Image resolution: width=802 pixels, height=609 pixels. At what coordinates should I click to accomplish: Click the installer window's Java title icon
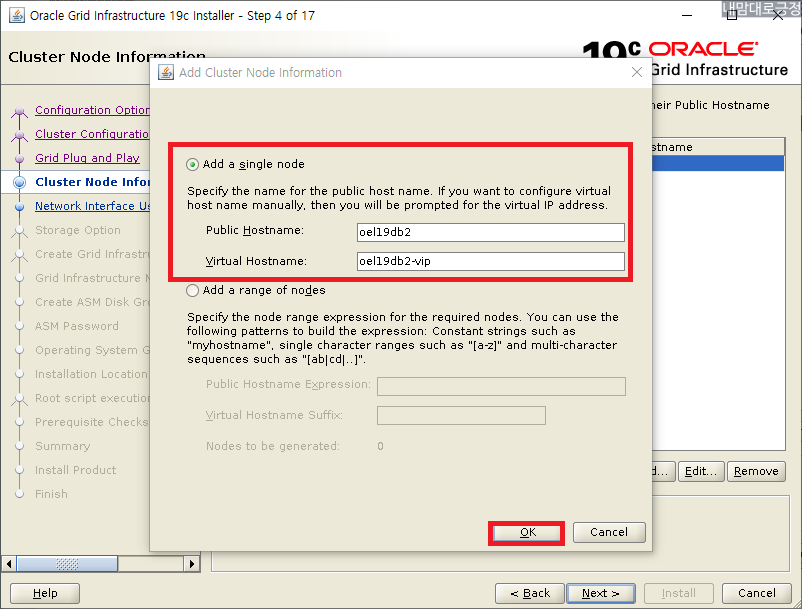pos(17,15)
